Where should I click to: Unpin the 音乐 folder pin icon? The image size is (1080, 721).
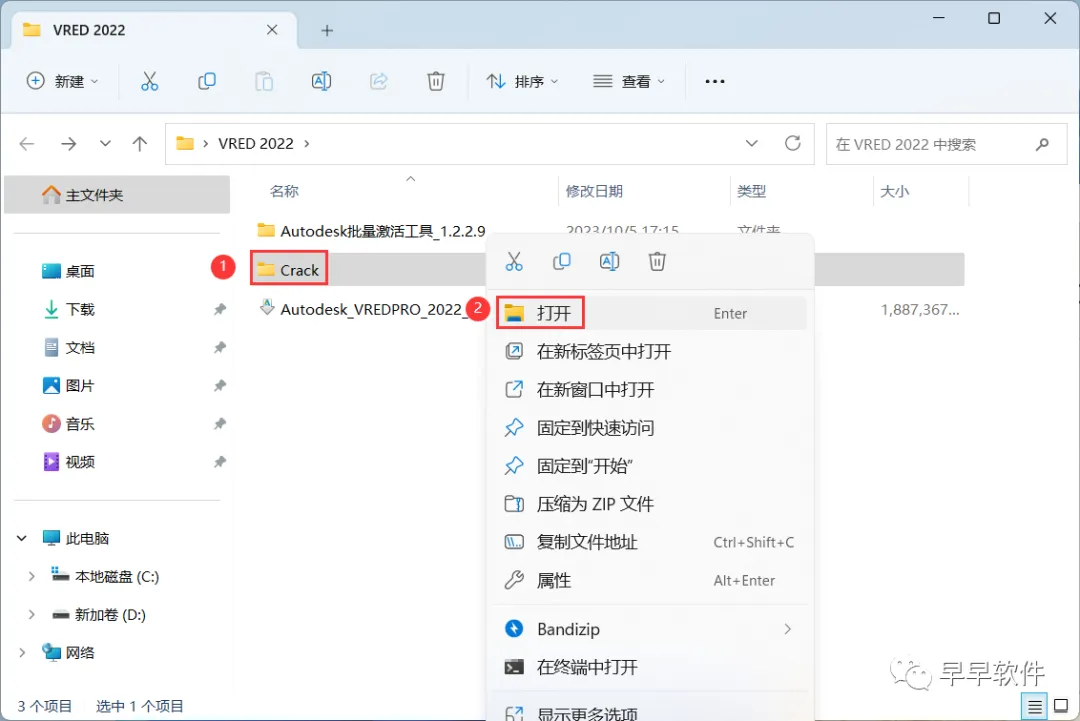(220, 424)
